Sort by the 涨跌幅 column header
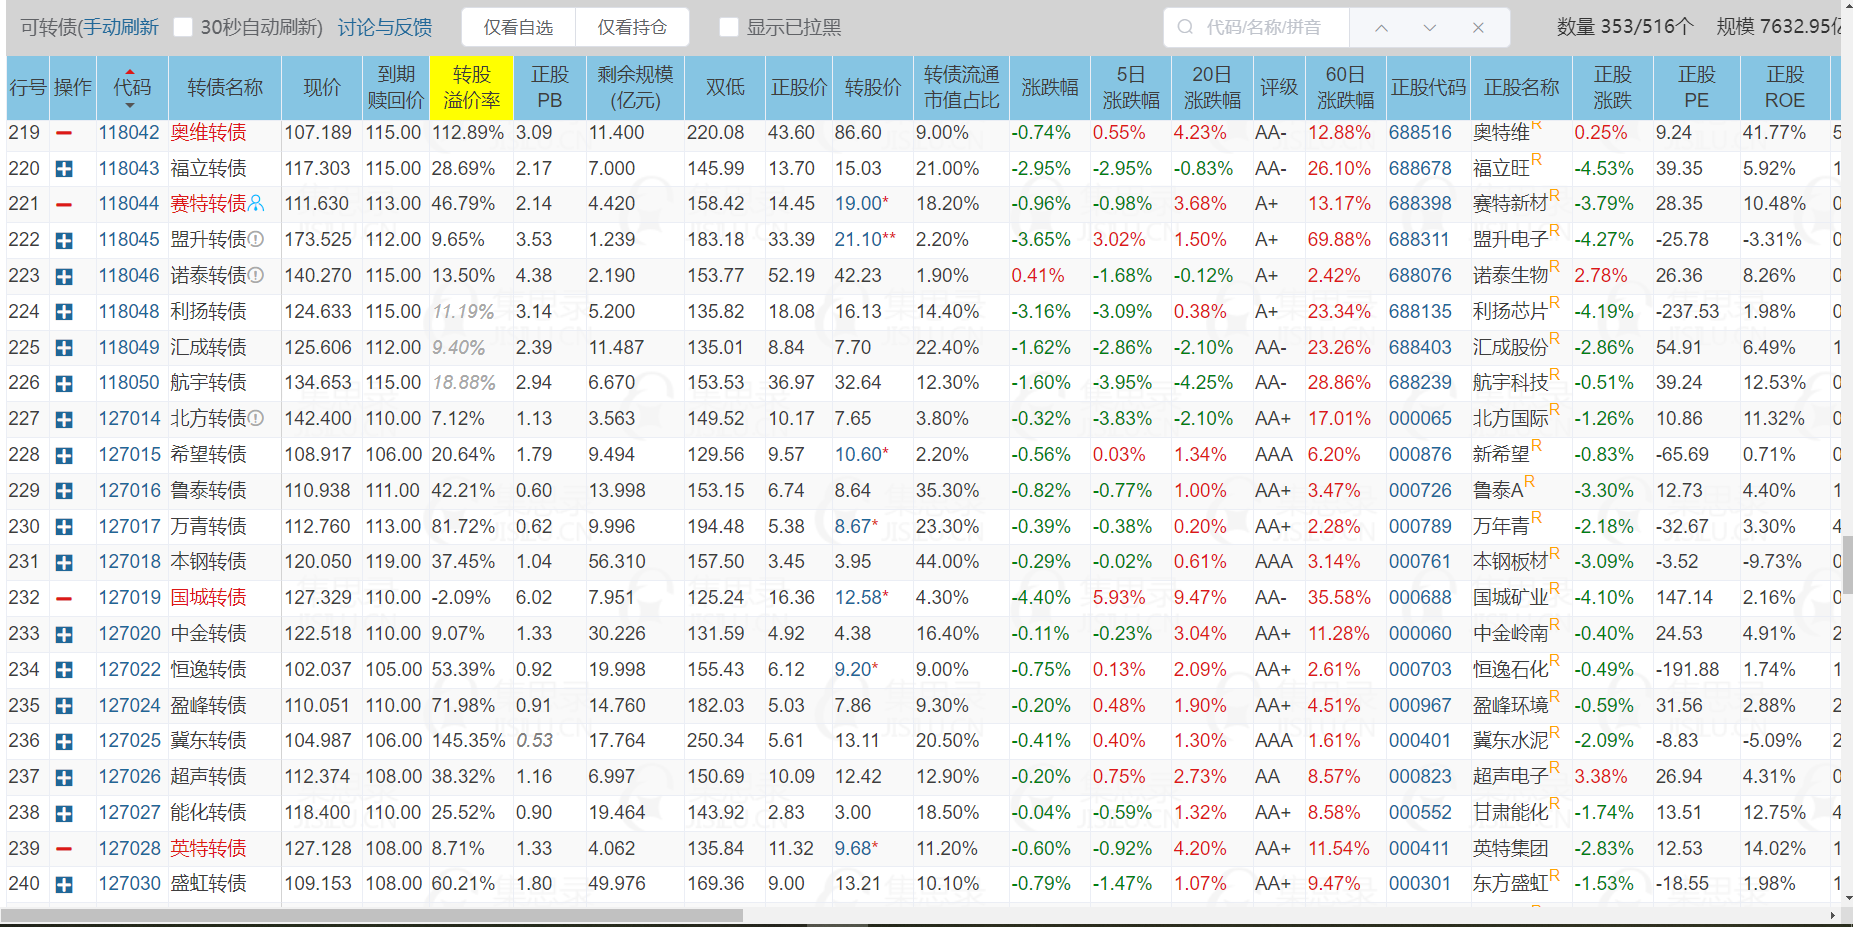The height and width of the screenshot is (927, 1853). 1050,88
